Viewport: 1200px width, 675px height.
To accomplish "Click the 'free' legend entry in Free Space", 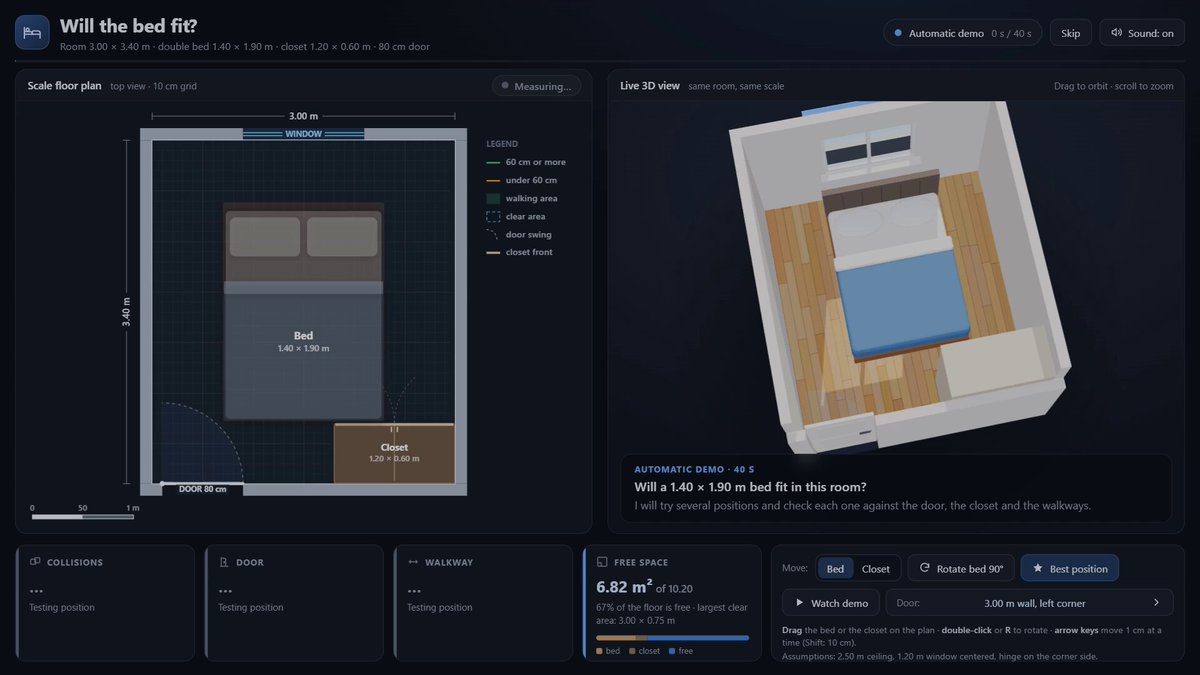I will tap(682, 651).
